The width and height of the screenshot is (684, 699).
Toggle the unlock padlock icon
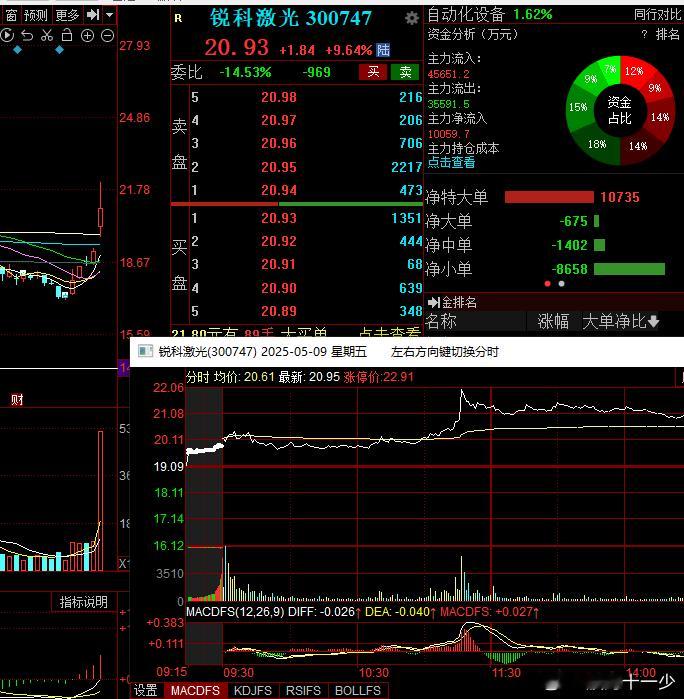click(67, 35)
